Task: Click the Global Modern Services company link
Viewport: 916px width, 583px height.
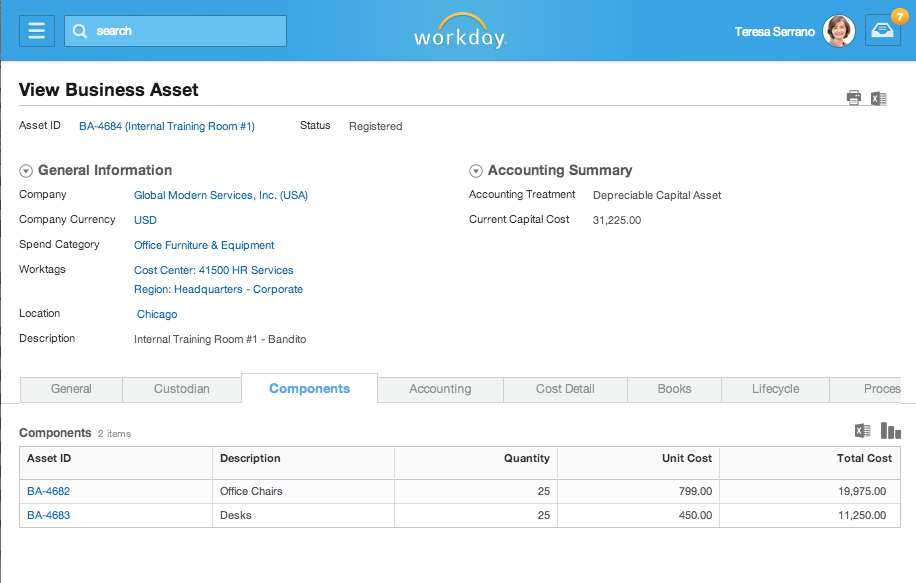Action: tap(220, 195)
